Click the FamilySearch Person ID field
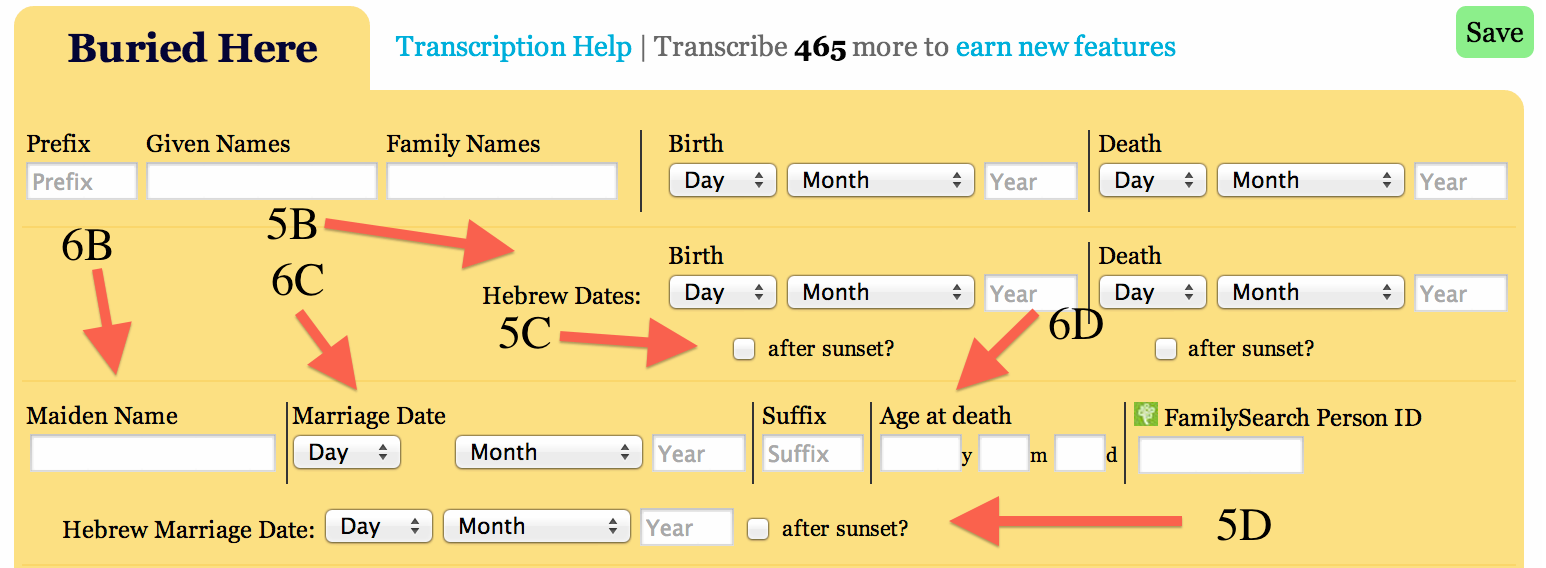 click(1220, 456)
